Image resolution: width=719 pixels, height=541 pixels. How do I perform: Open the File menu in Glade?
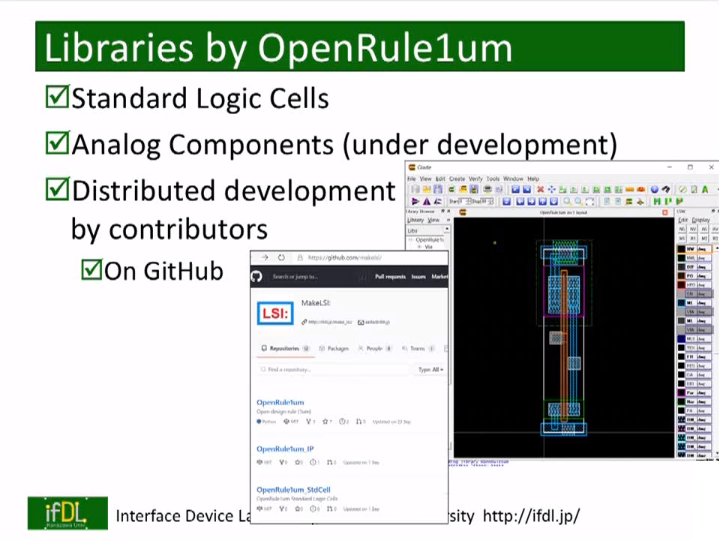pos(411,178)
